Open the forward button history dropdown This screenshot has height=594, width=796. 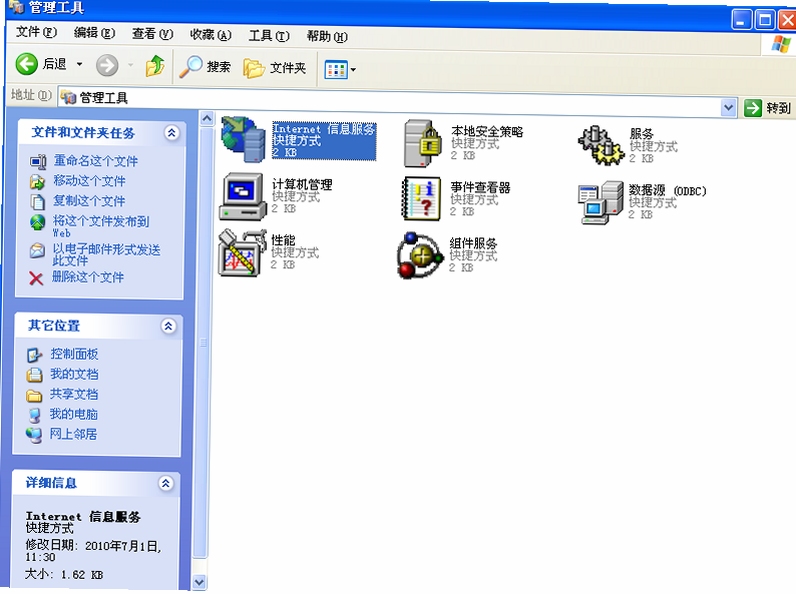click(x=130, y=65)
